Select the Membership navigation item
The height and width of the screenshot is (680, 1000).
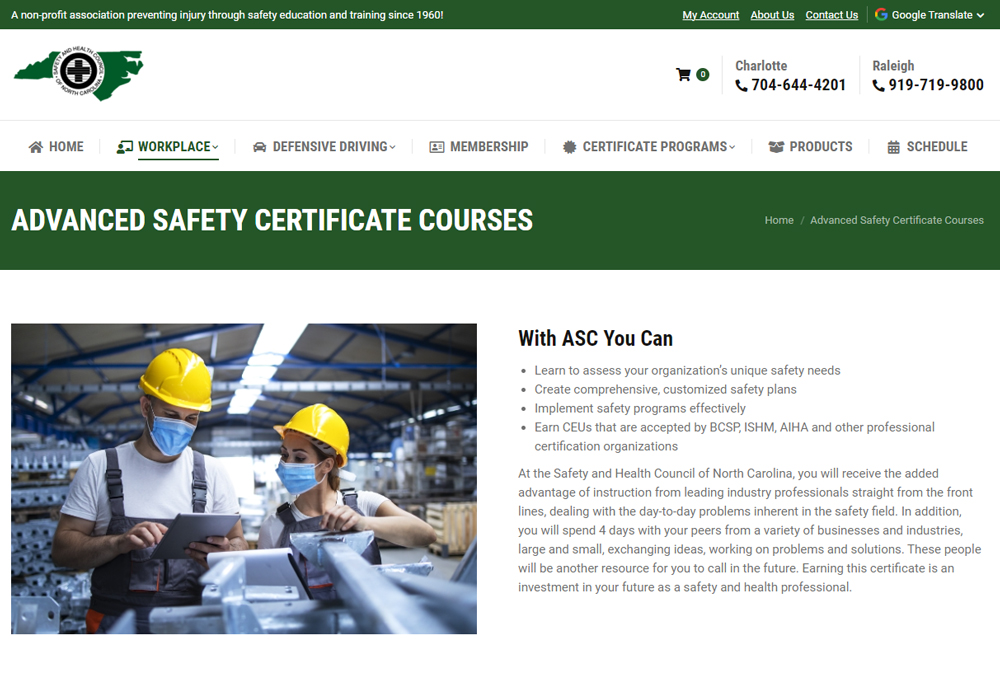(490, 146)
